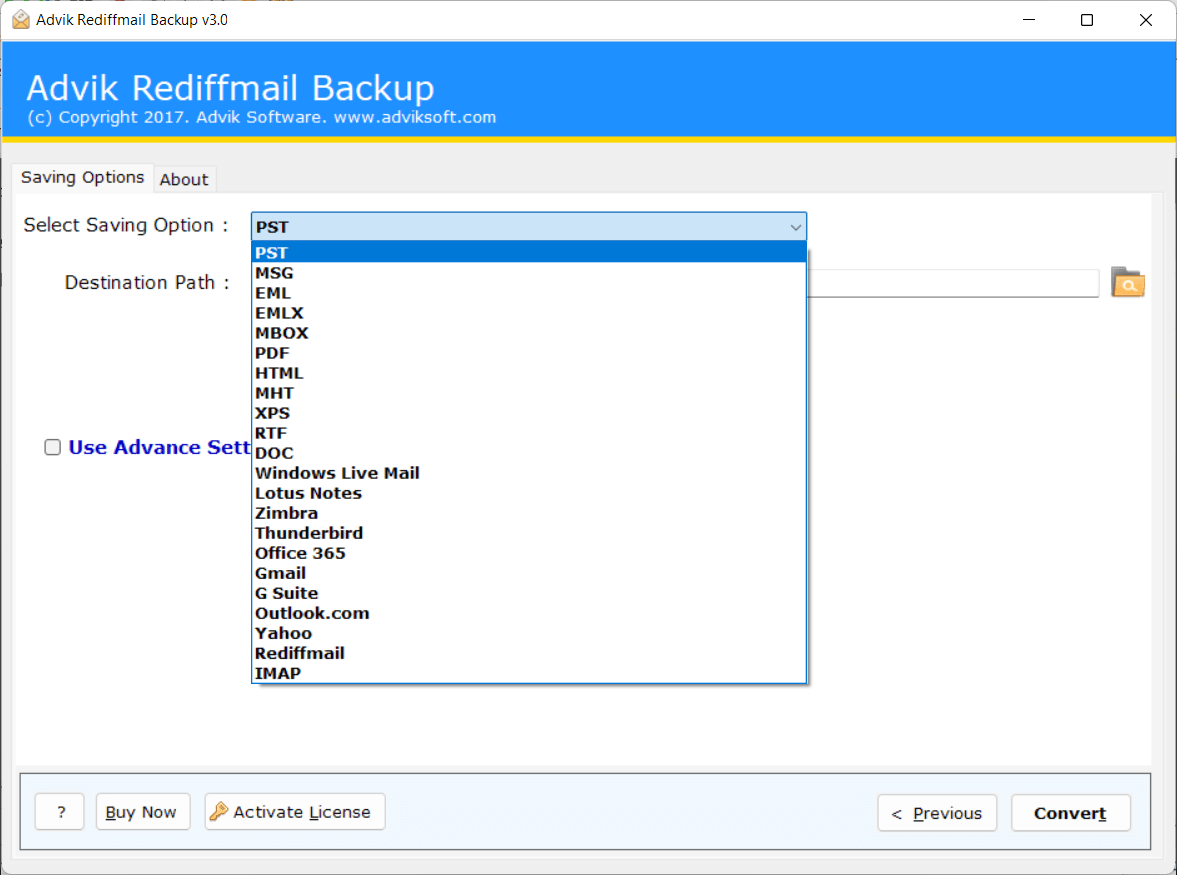This screenshot has height=875, width=1177.
Task: Click the Advik envelope icon in title bar
Action: click(20, 20)
